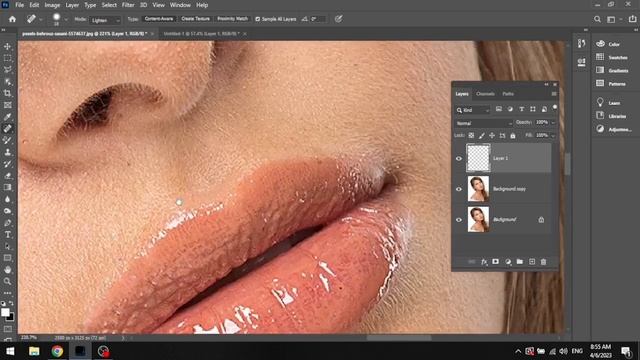
Task: Select the Clone Stamp tool
Action: (7, 152)
